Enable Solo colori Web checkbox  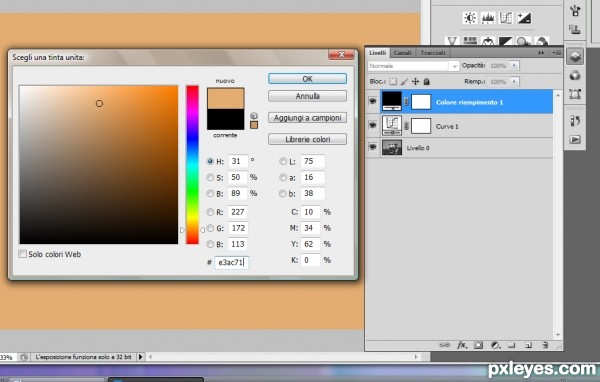click(23, 254)
